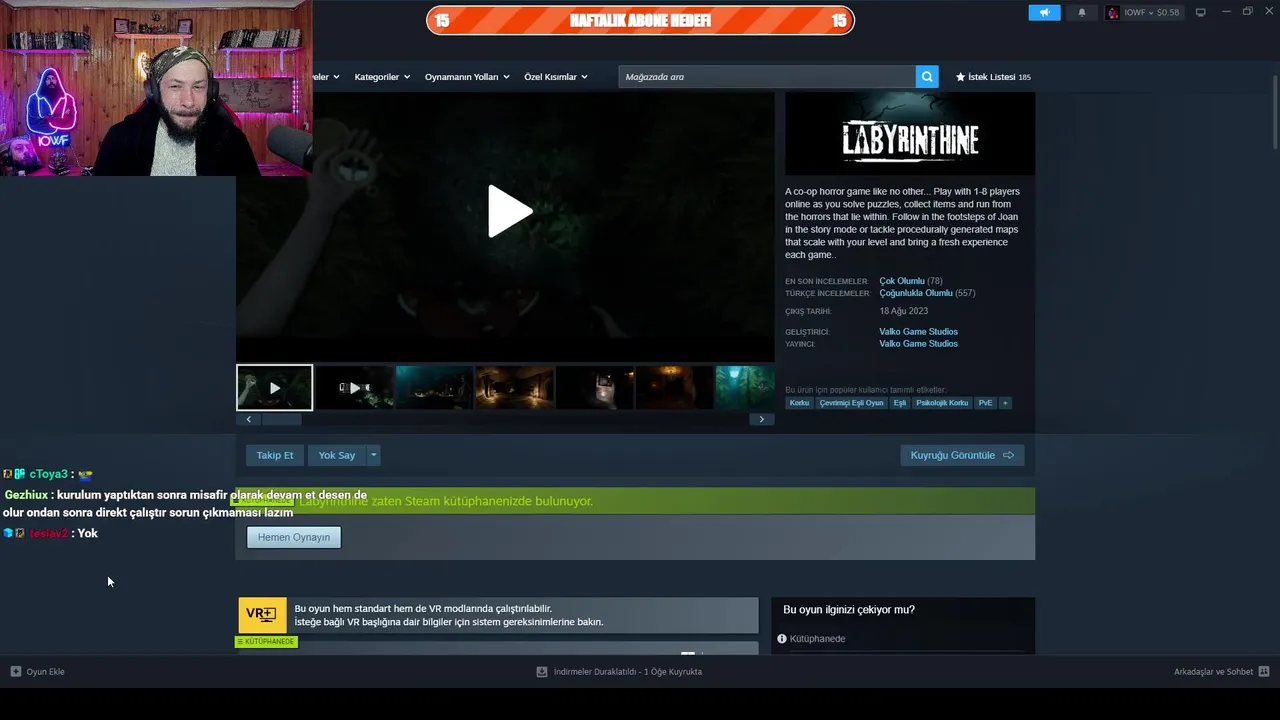The height and width of the screenshot is (720, 1280).
Task: Open the Korku tag
Action: click(x=799, y=403)
